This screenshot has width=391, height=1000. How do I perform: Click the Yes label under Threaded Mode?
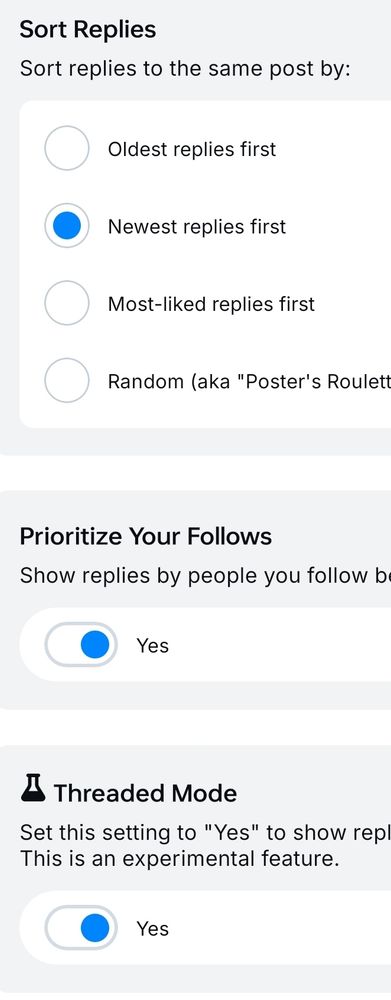152,929
